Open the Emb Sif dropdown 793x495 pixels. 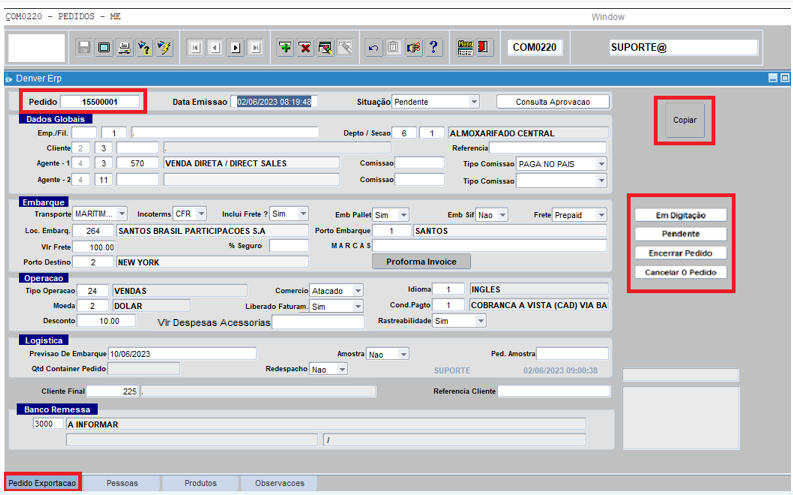point(503,215)
